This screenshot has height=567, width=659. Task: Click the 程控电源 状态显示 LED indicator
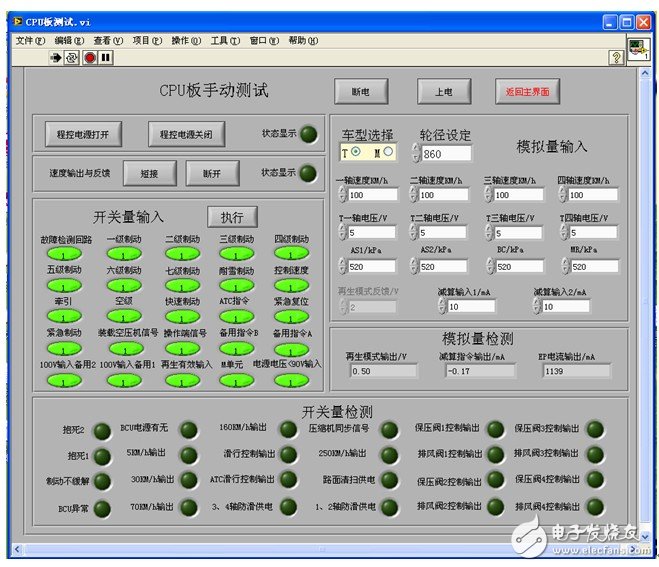309,135
